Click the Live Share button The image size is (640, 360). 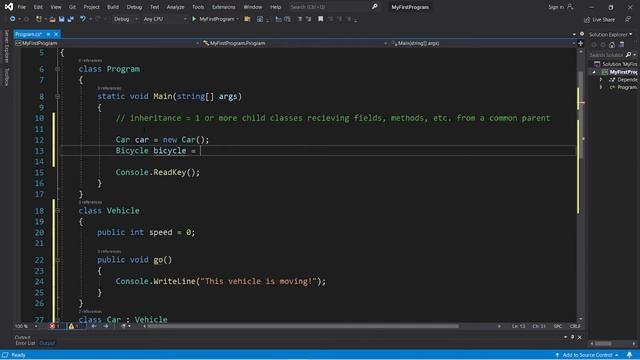[599, 20]
